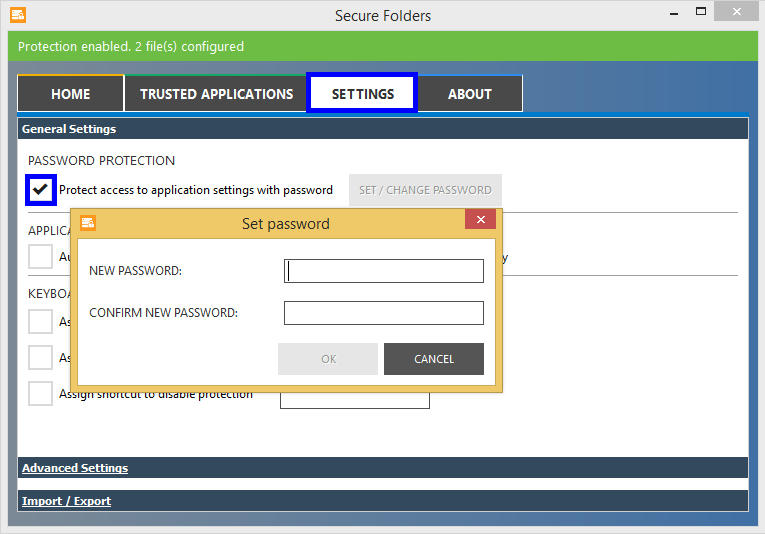Click the 'NEW PASSWORD:' label
The height and width of the screenshot is (534, 765).
(x=135, y=271)
